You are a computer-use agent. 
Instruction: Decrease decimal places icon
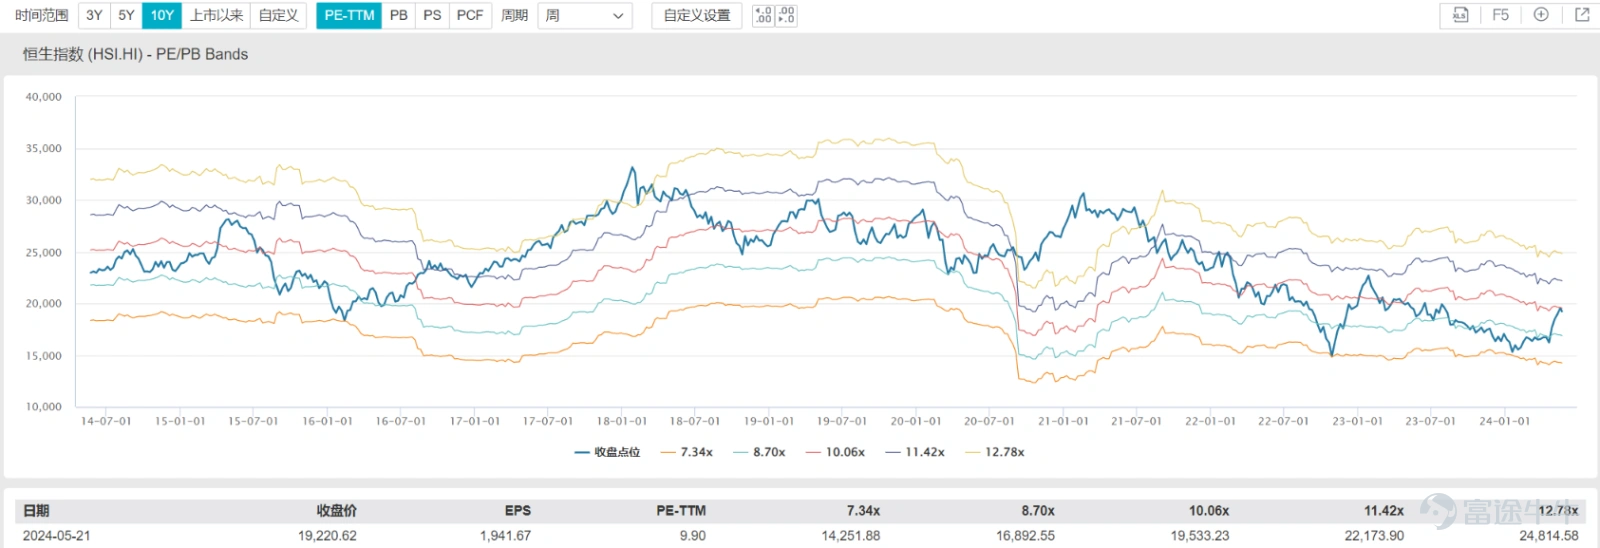tap(786, 15)
